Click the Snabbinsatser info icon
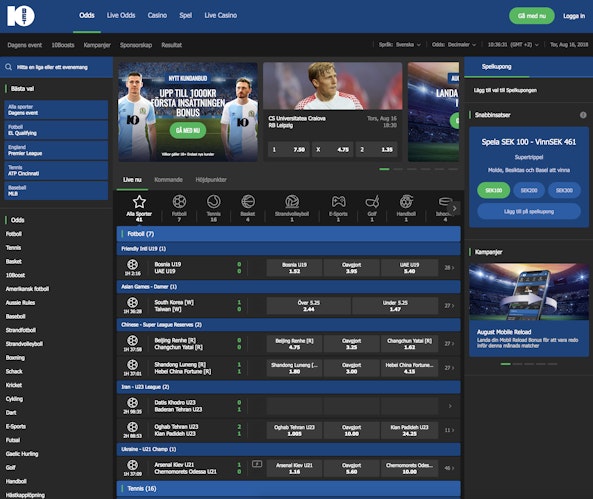 point(583,115)
